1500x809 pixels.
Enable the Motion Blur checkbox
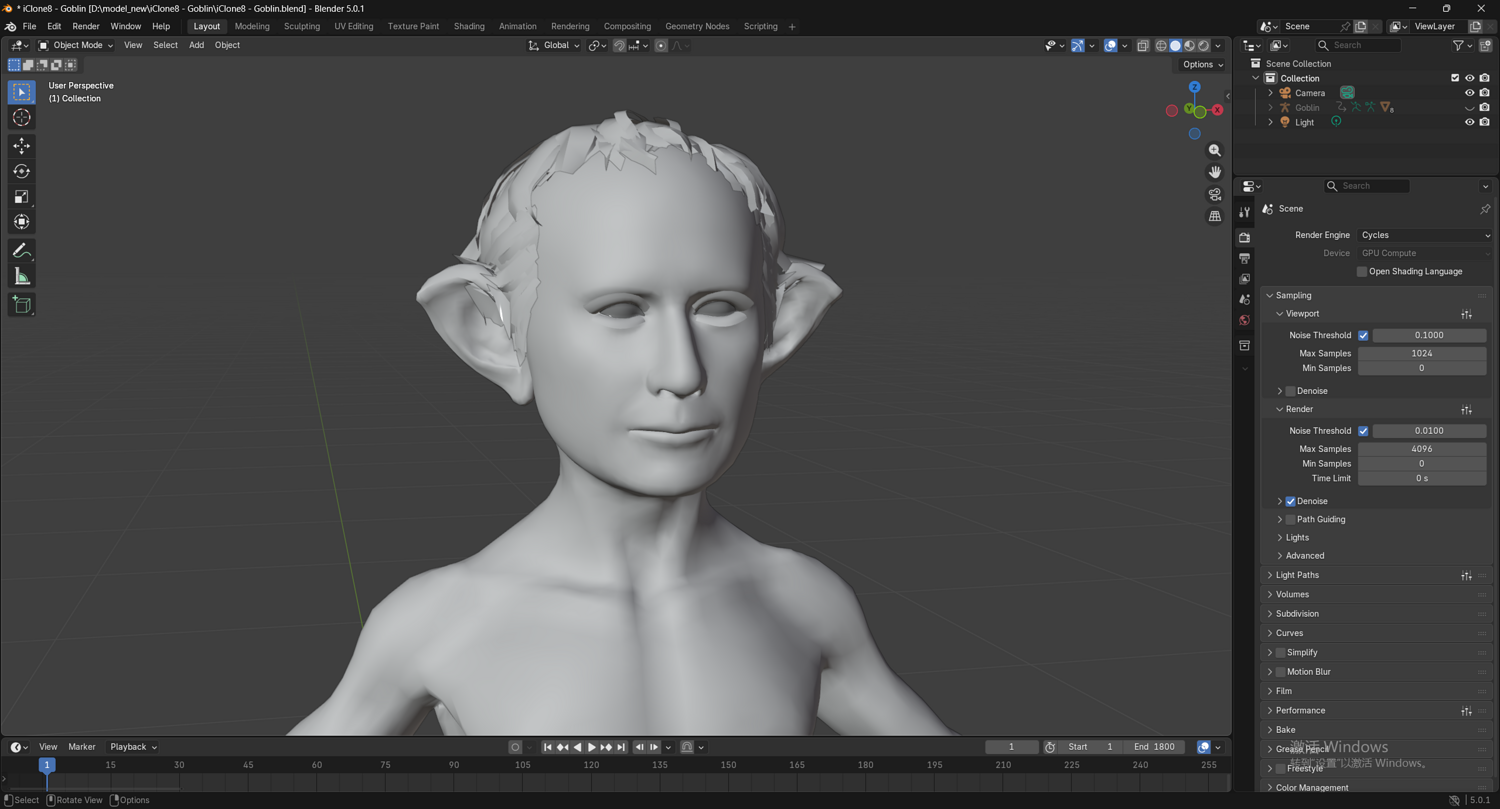tap(1280, 672)
